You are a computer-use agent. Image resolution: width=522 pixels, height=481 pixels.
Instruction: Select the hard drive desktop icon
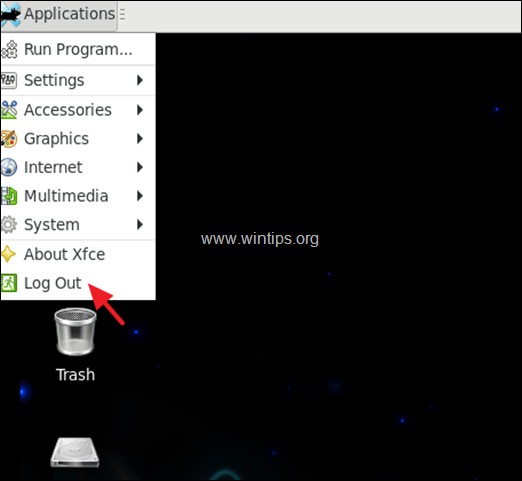75,452
